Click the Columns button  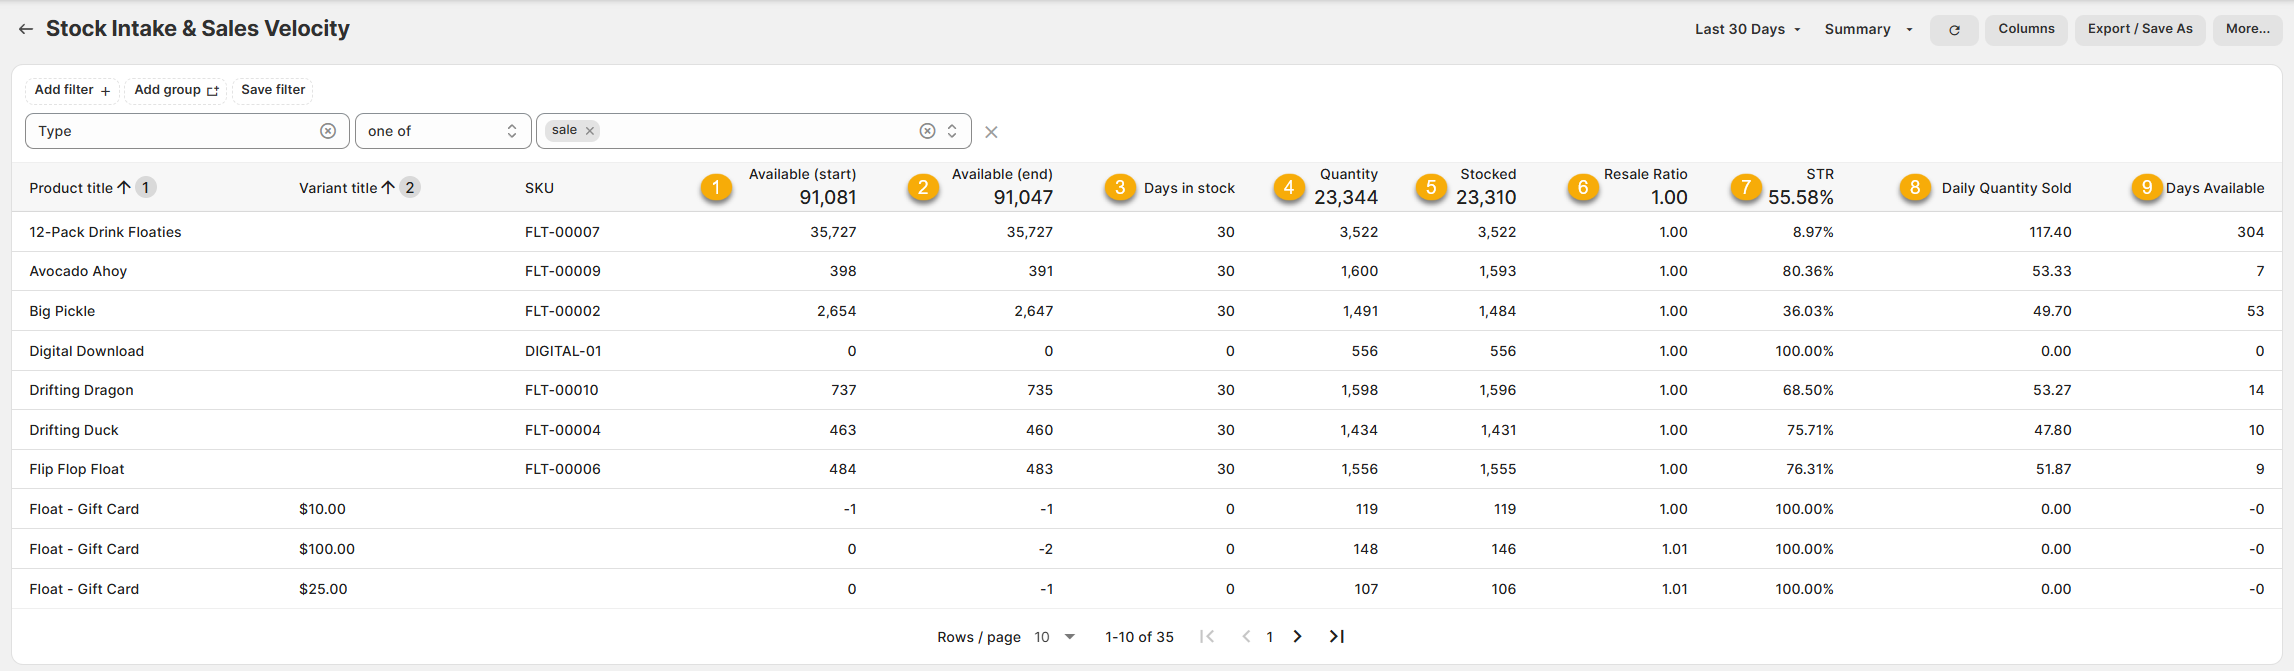coord(2026,29)
